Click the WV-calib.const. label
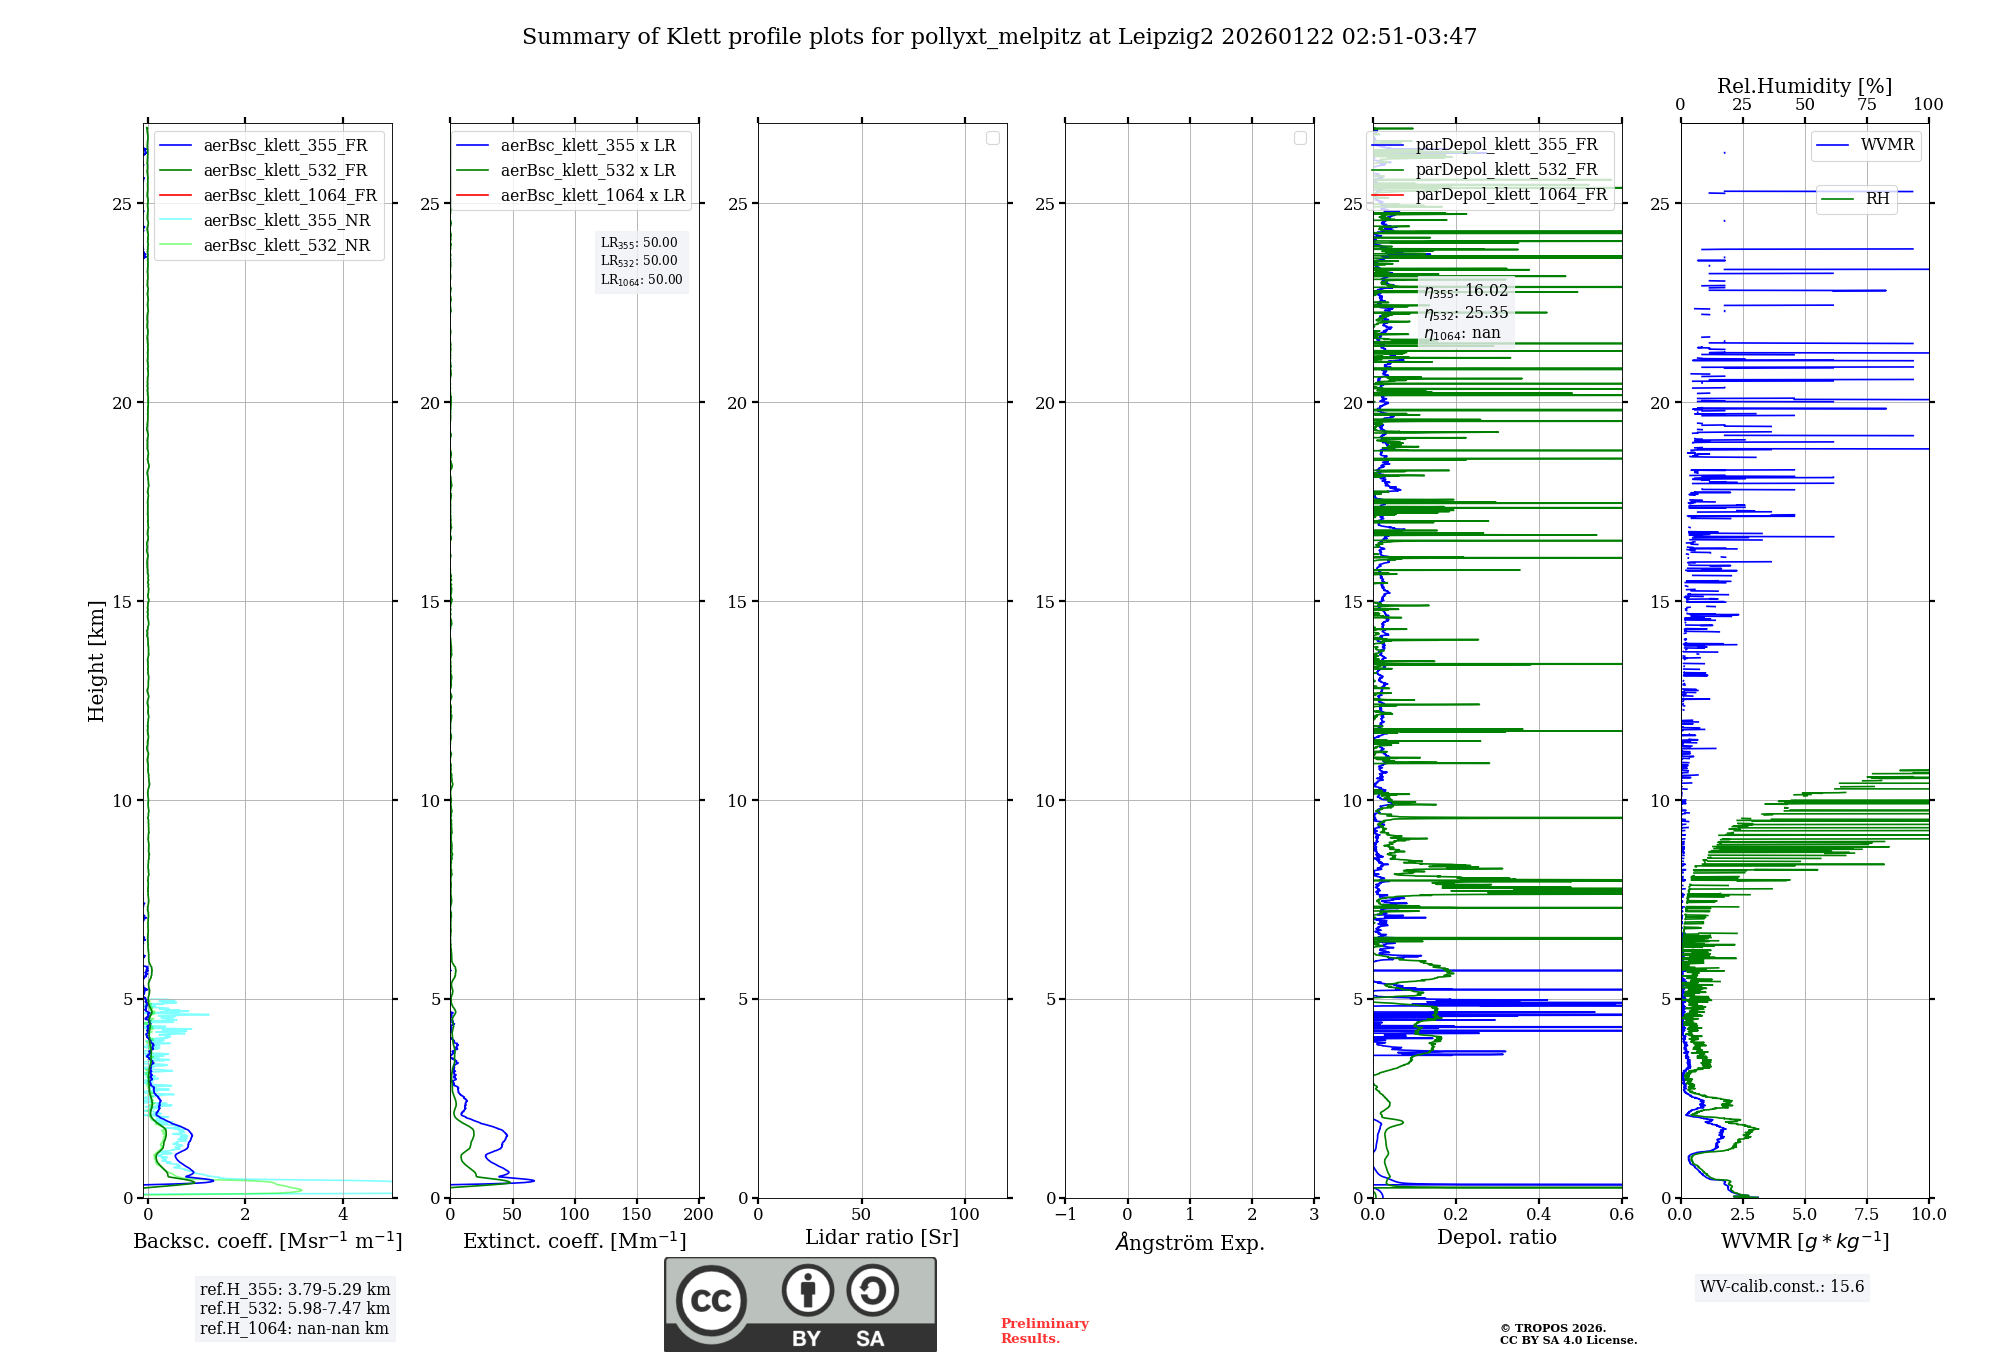This screenshot has height=1360, width=2000. pyautogui.click(x=1782, y=1286)
